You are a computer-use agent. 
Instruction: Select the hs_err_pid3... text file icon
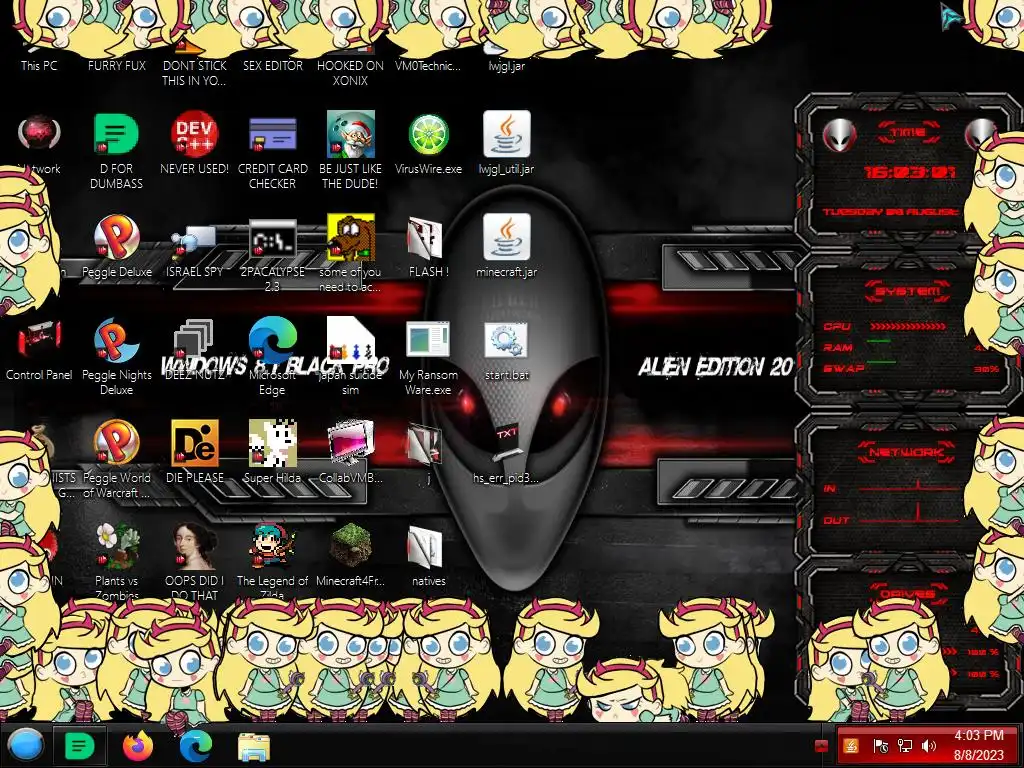tap(507, 444)
